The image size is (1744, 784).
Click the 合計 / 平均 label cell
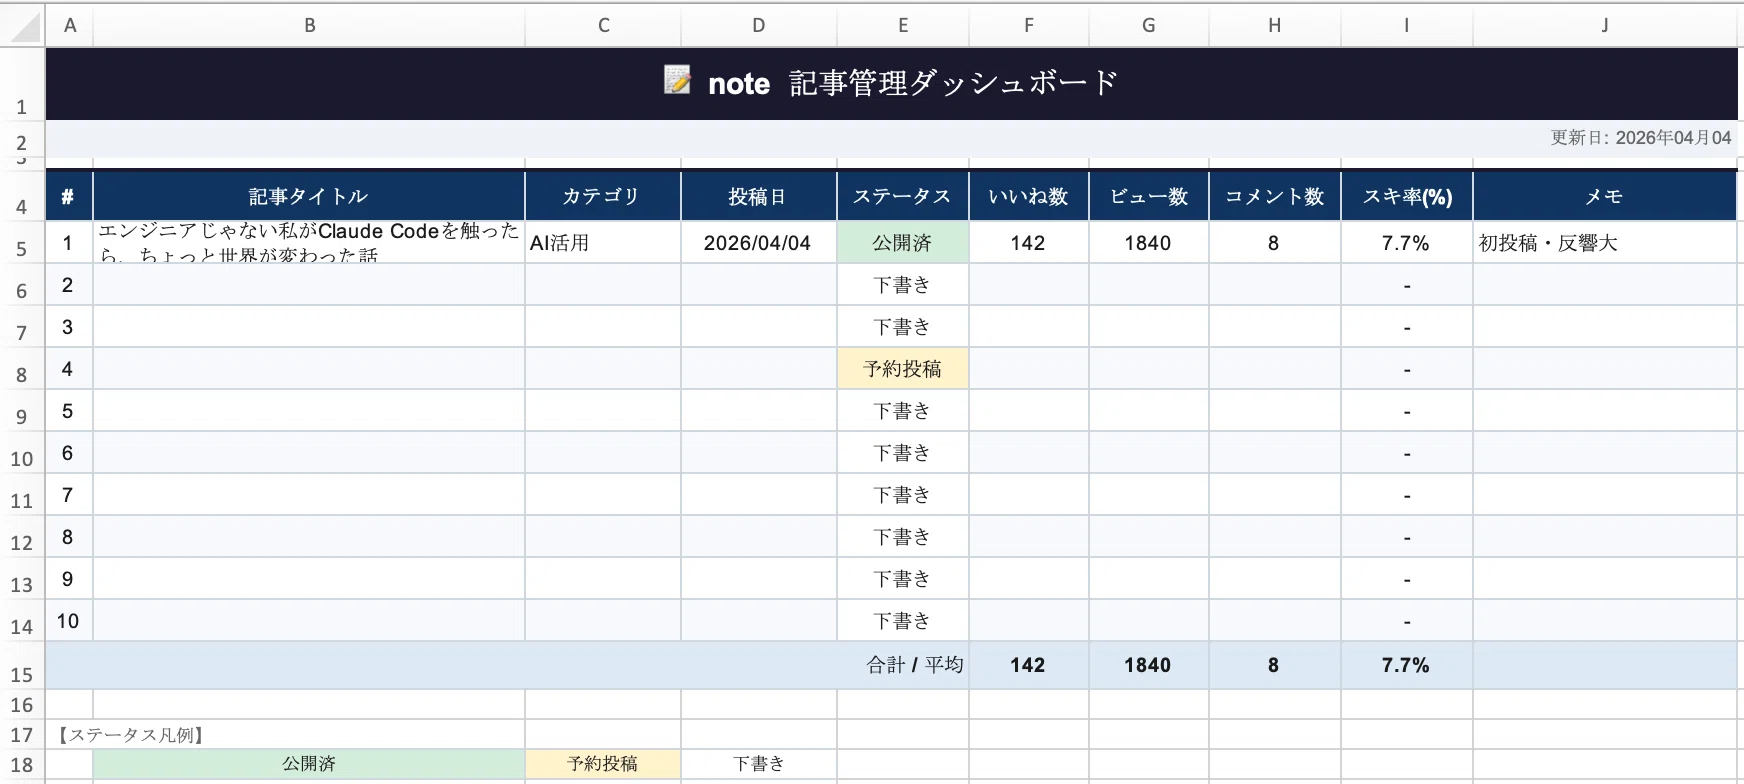click(507, 665)
